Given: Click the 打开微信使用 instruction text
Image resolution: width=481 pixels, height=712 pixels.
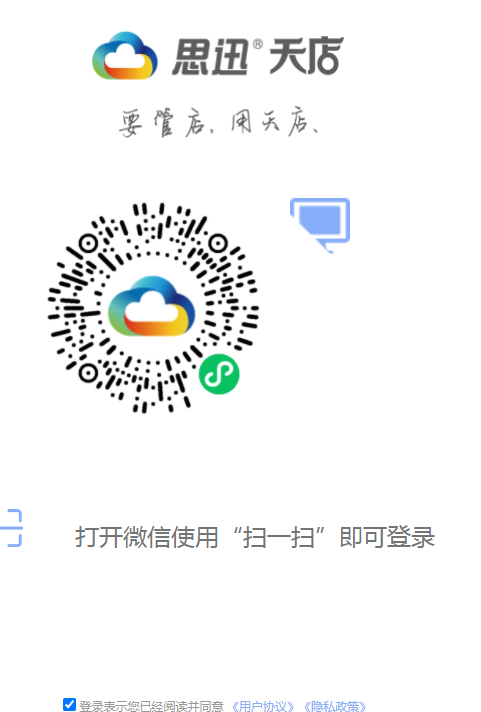Looking at the screenshot, I should click(147, 537).
